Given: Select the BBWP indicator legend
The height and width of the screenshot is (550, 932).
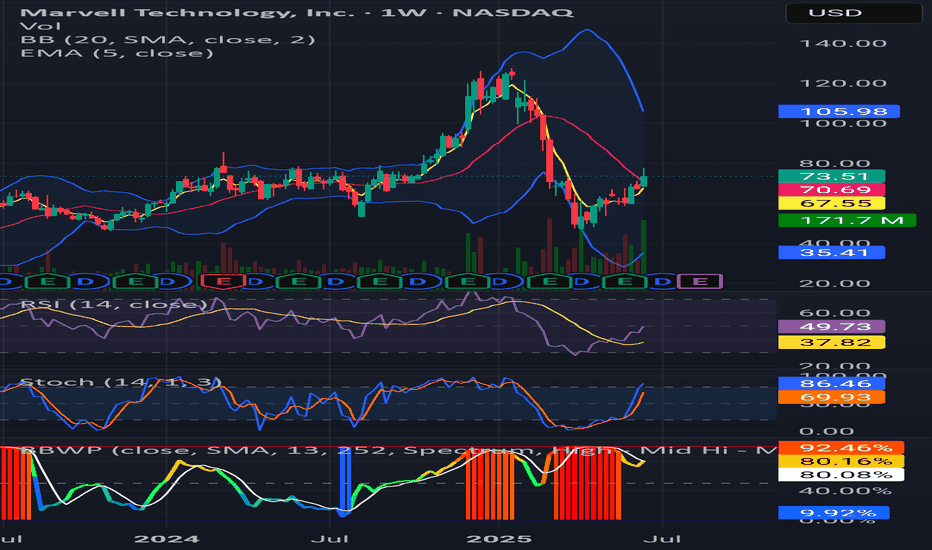Looking at the screenshot, I should (398, 450).
